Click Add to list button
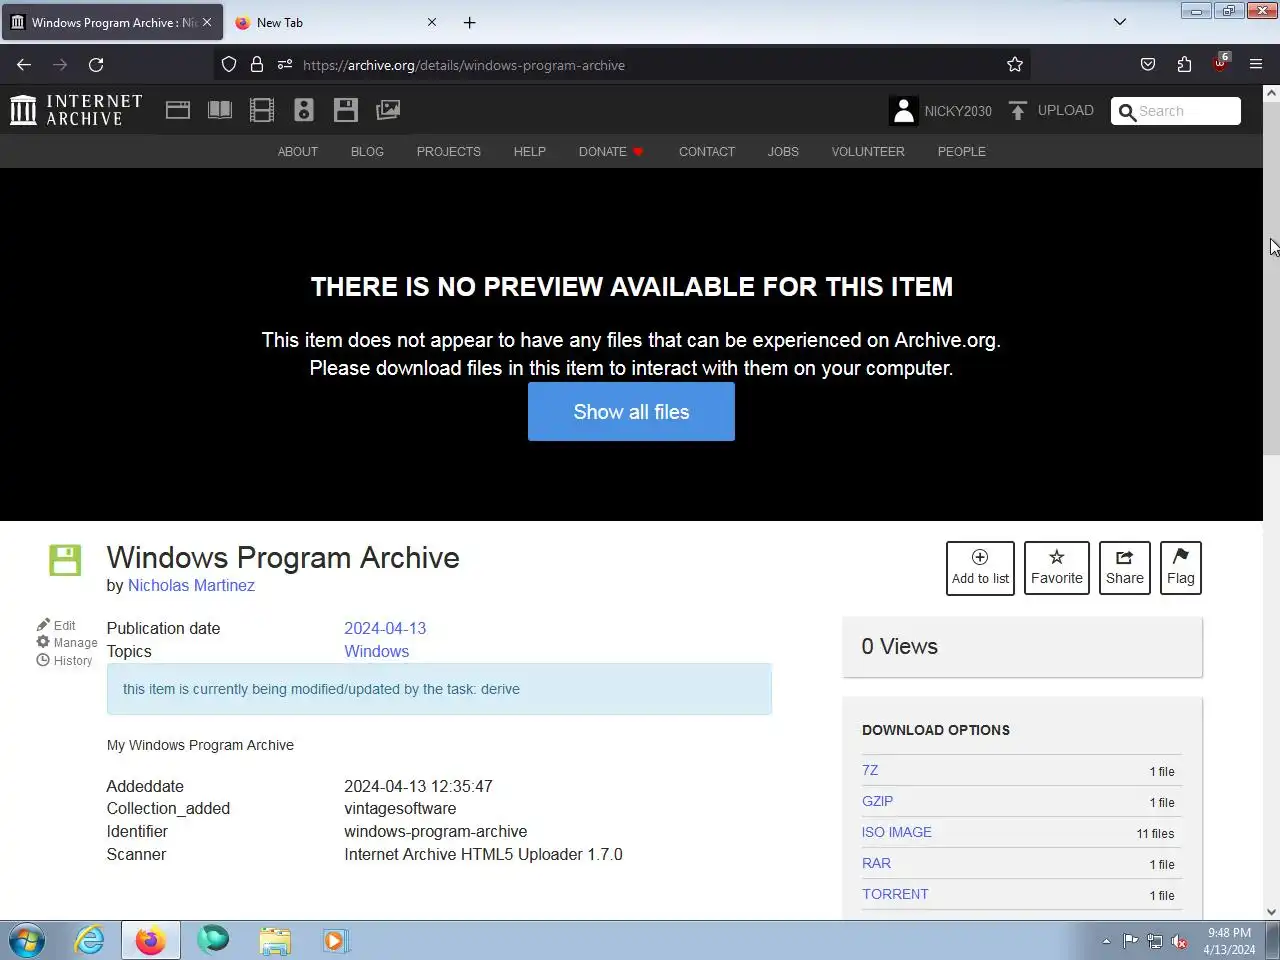The image size is (1280, 960). (980, 568)
